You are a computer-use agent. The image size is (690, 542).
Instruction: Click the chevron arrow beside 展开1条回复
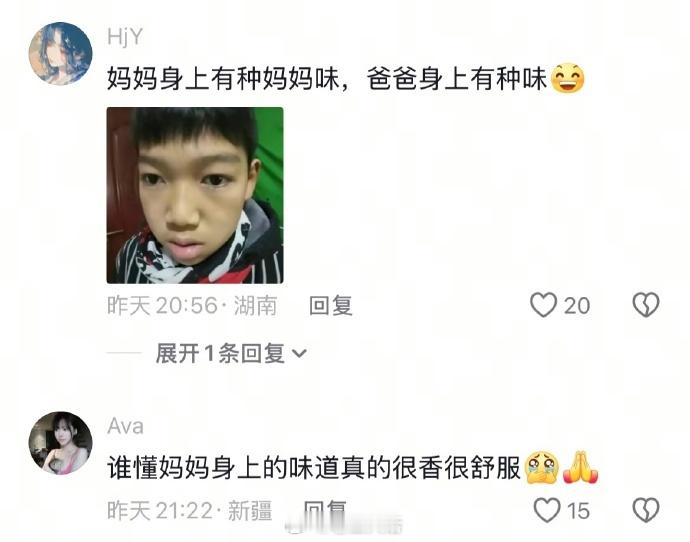point(299,354)
